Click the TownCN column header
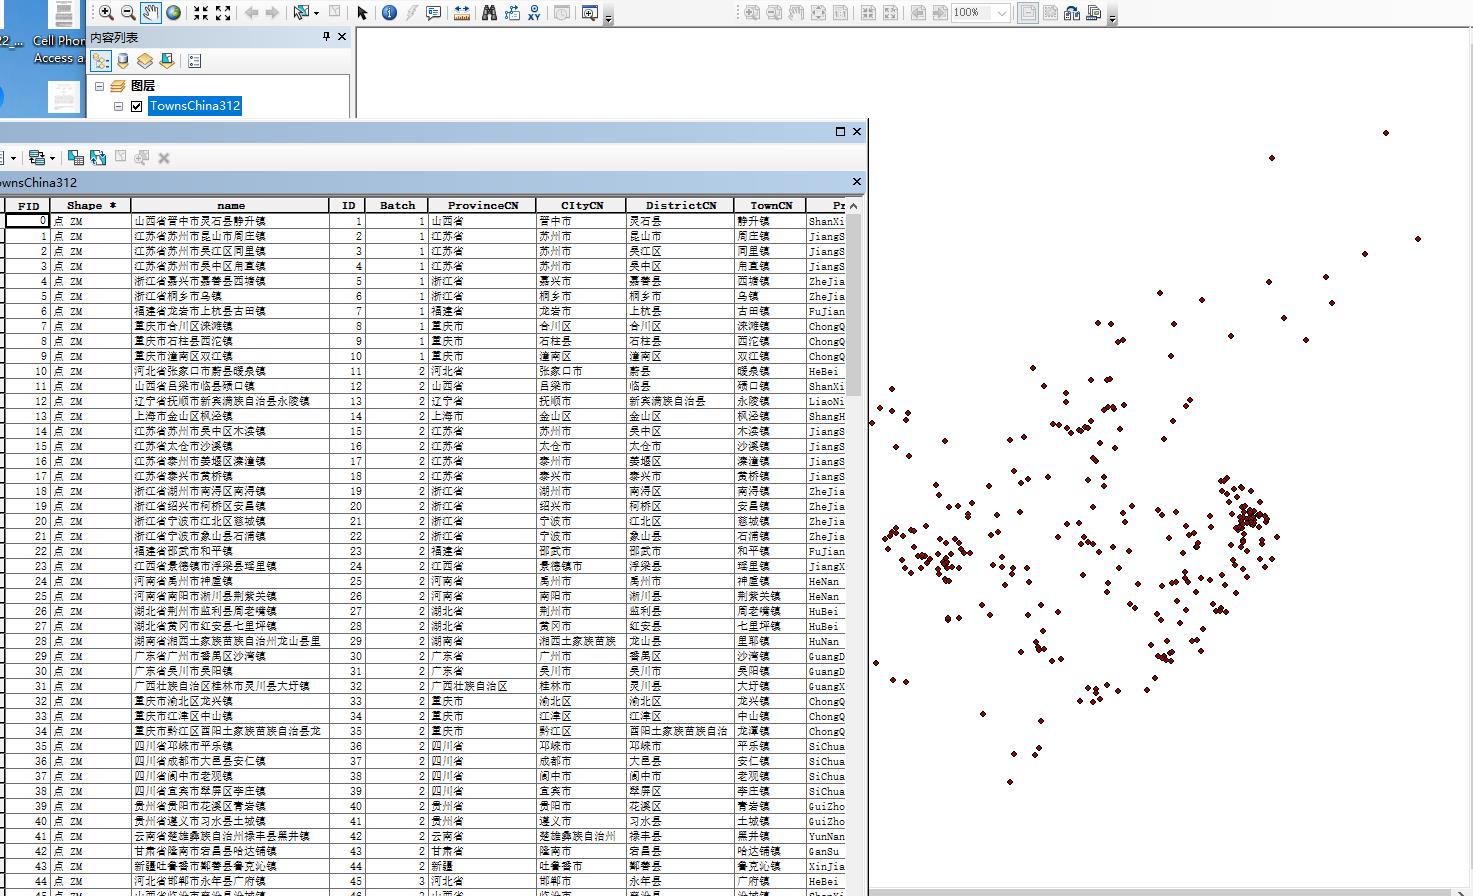Viewport: 1473px width, 896px height. (770, 206)
